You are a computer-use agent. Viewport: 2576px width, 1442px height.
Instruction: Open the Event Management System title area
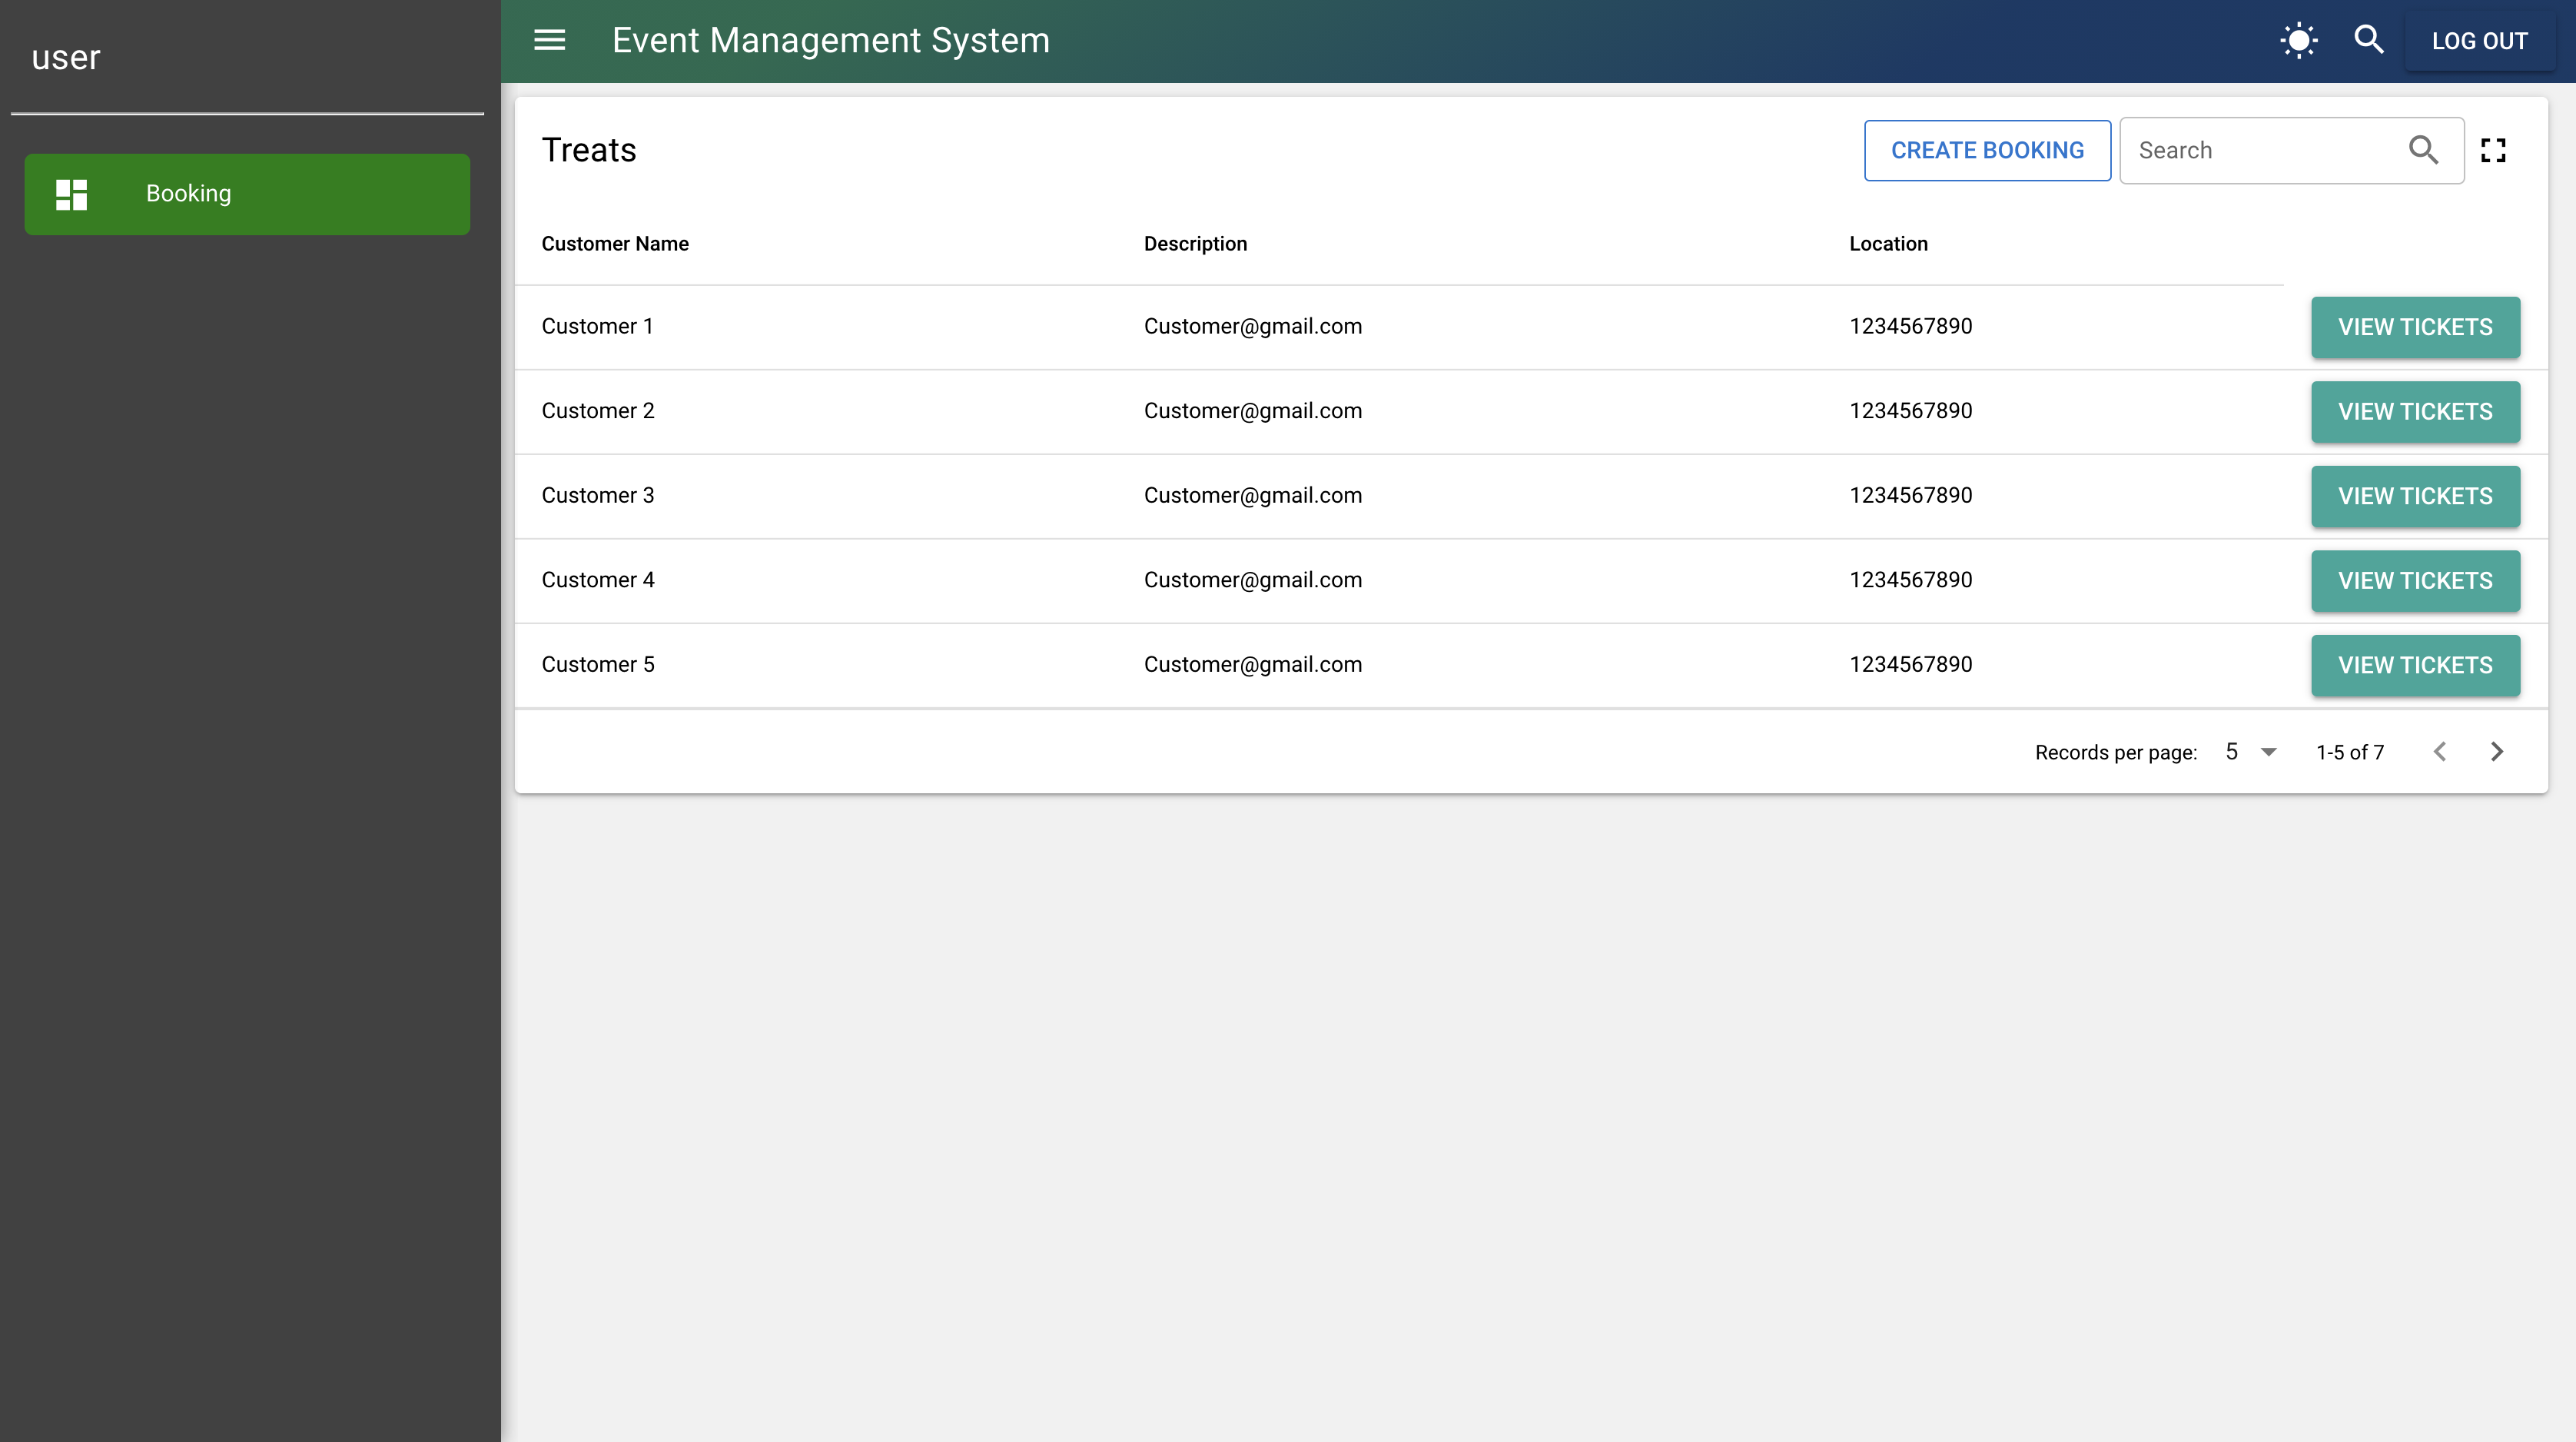click(x=830, y=40)
